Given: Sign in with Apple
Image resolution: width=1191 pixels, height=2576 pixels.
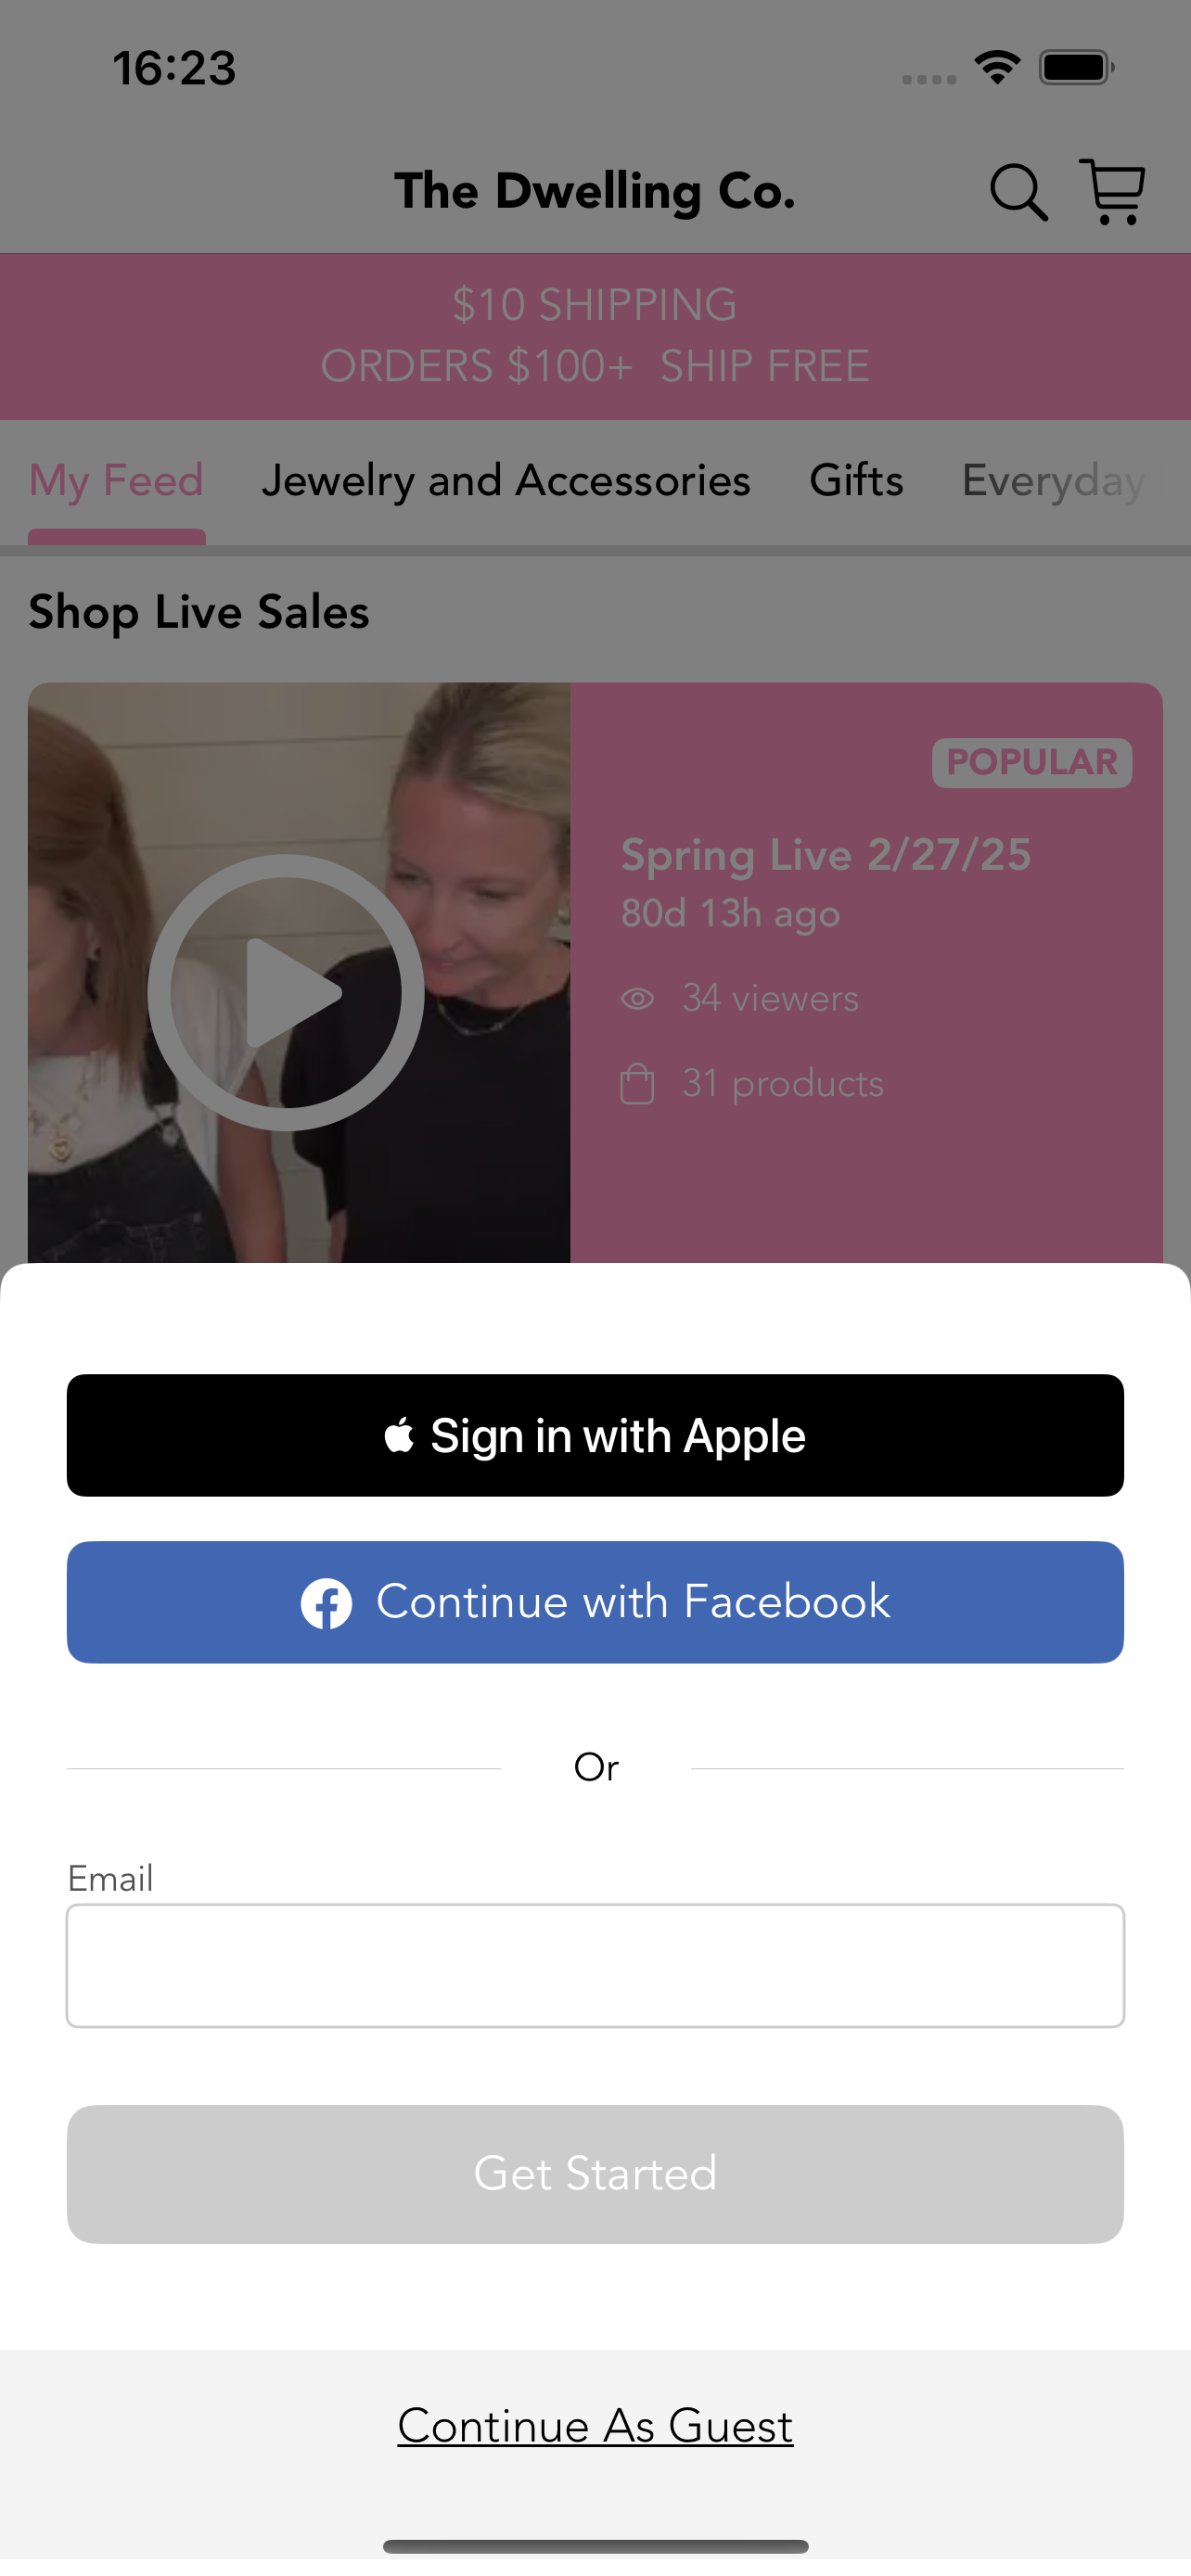Looking at the screenshot, I should point(595,1434).
